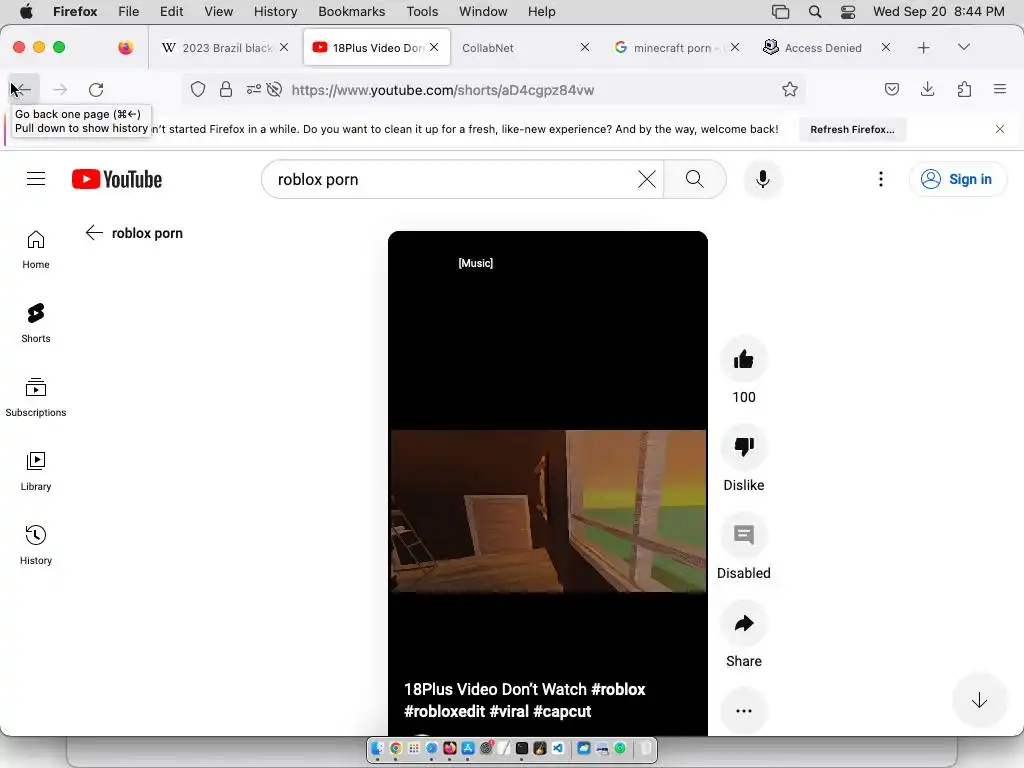Open Shorts in YouTube sidebar

coord(36,323)
